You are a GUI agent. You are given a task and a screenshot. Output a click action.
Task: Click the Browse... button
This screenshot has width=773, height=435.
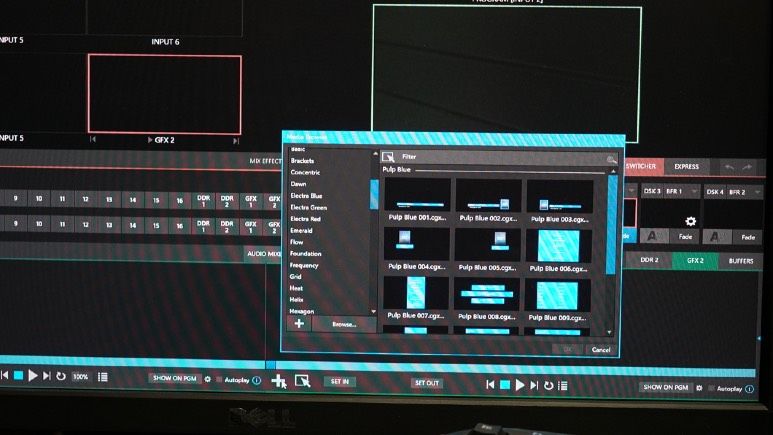[x=344, y=324]
